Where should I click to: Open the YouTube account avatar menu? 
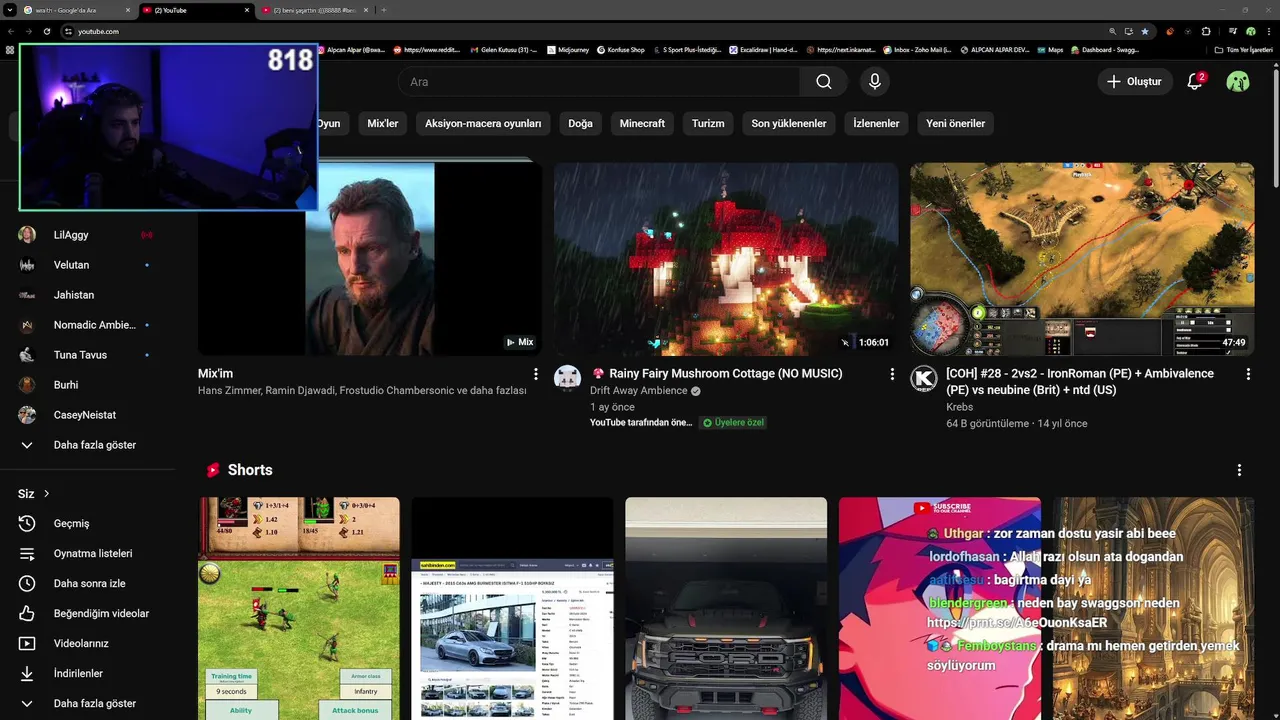(1238, 82)
